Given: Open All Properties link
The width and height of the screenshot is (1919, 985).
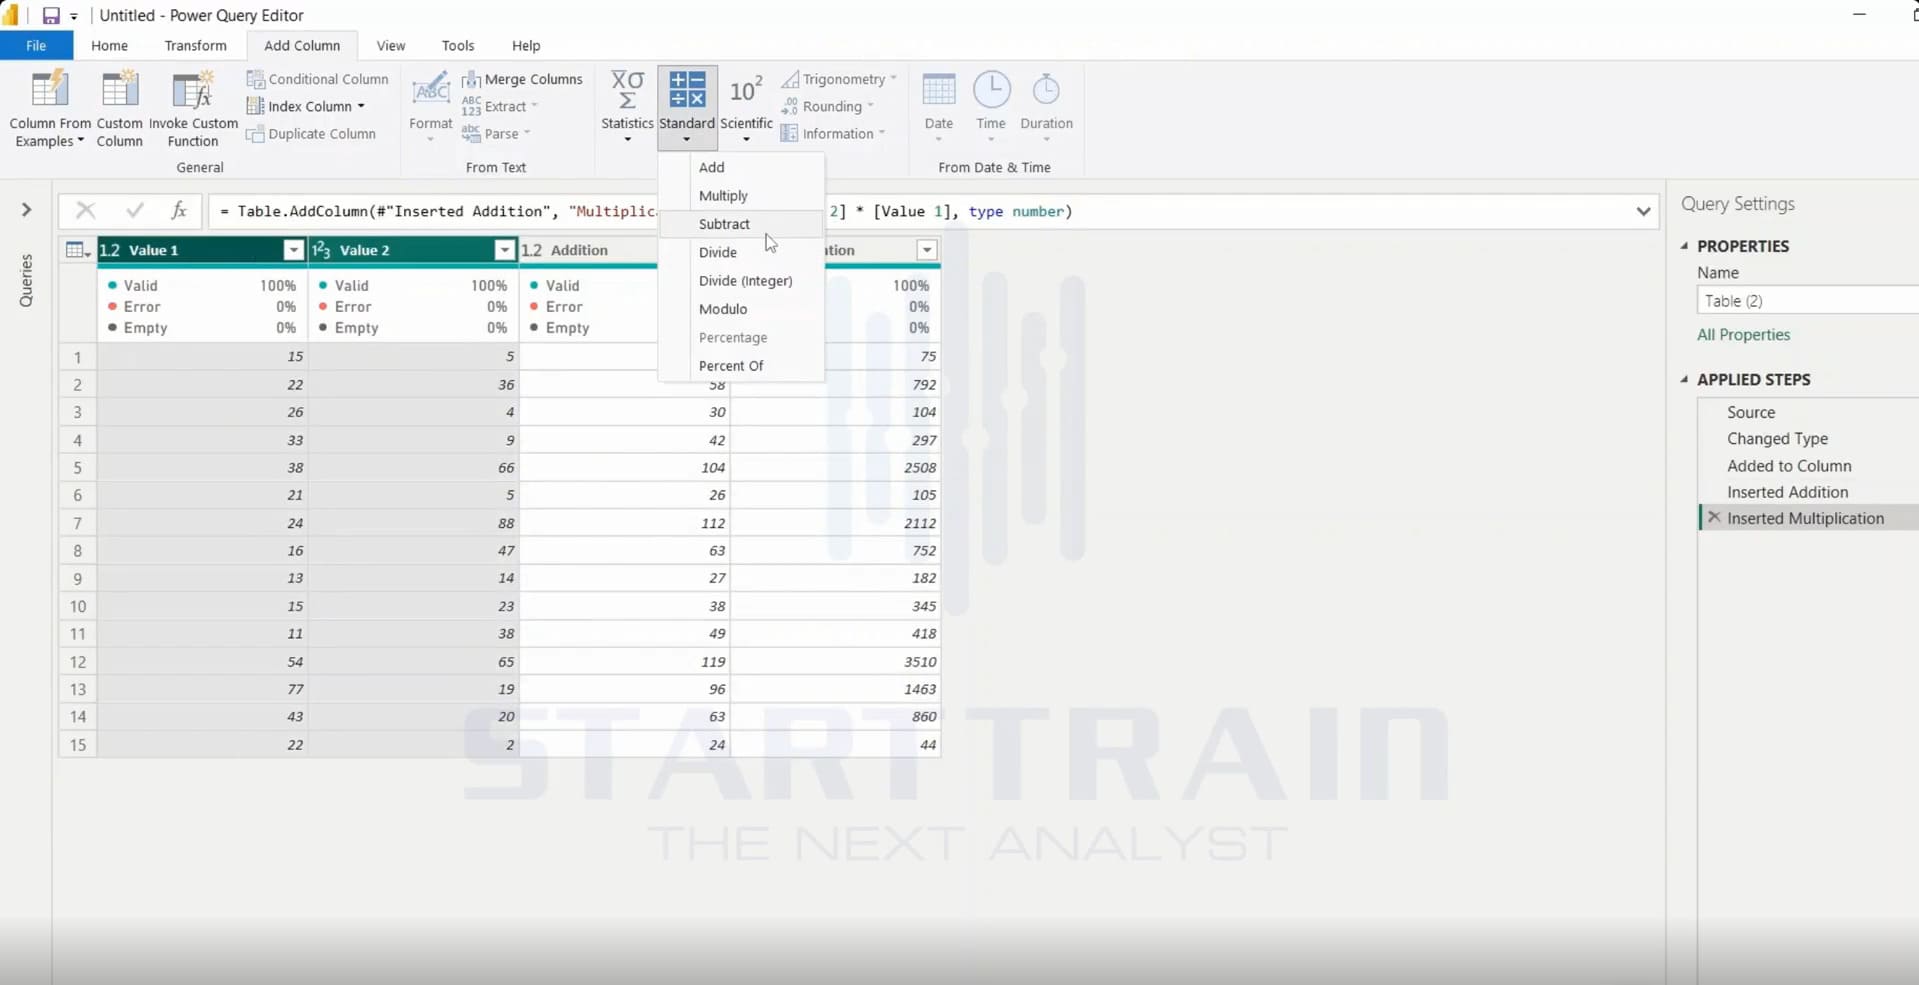Looking at the screenshot, I should click(x=1743, y=335).
